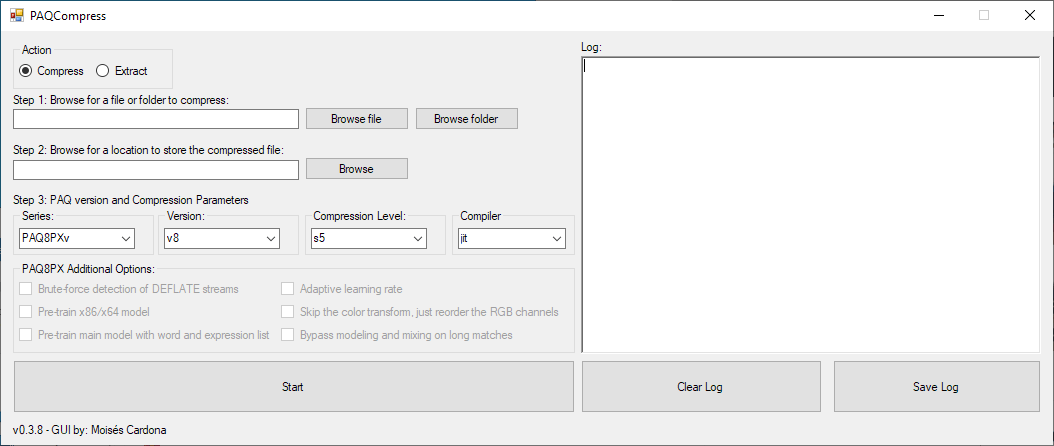Toggle Pre-train x86/x64 model checkbox
The height and width of the screenshot is (446, 1054).
click(26, 312)
